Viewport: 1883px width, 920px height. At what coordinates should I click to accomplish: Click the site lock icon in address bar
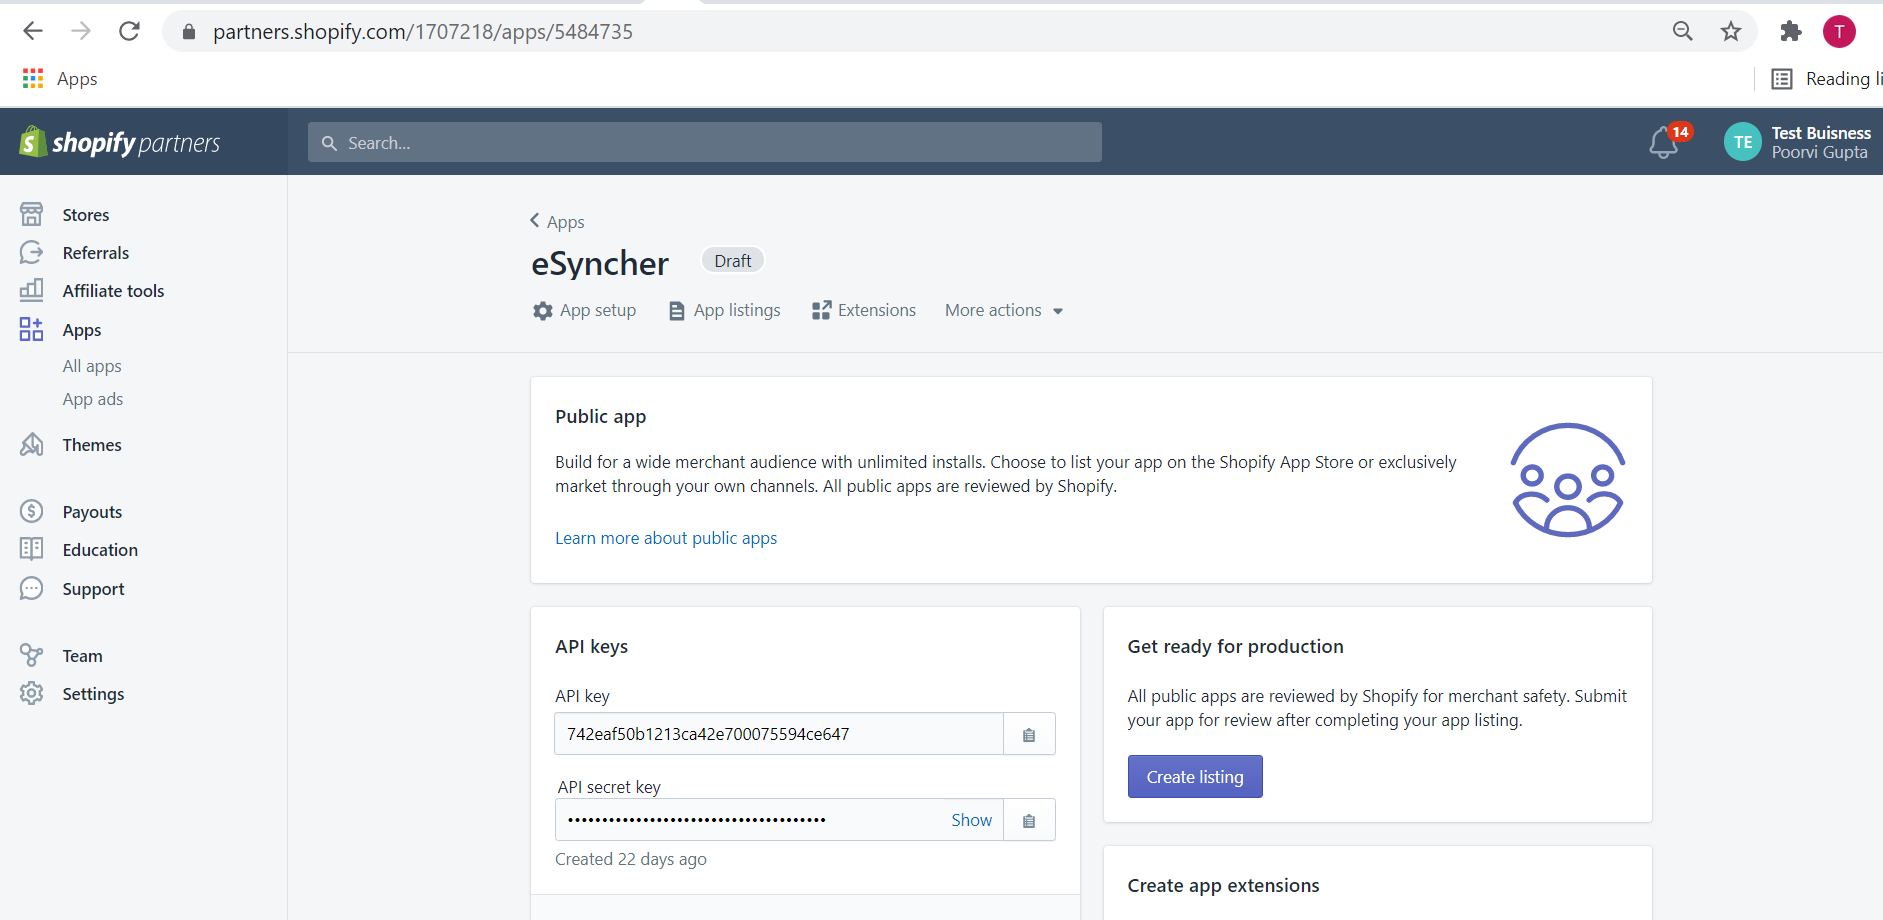click(188, 32)
